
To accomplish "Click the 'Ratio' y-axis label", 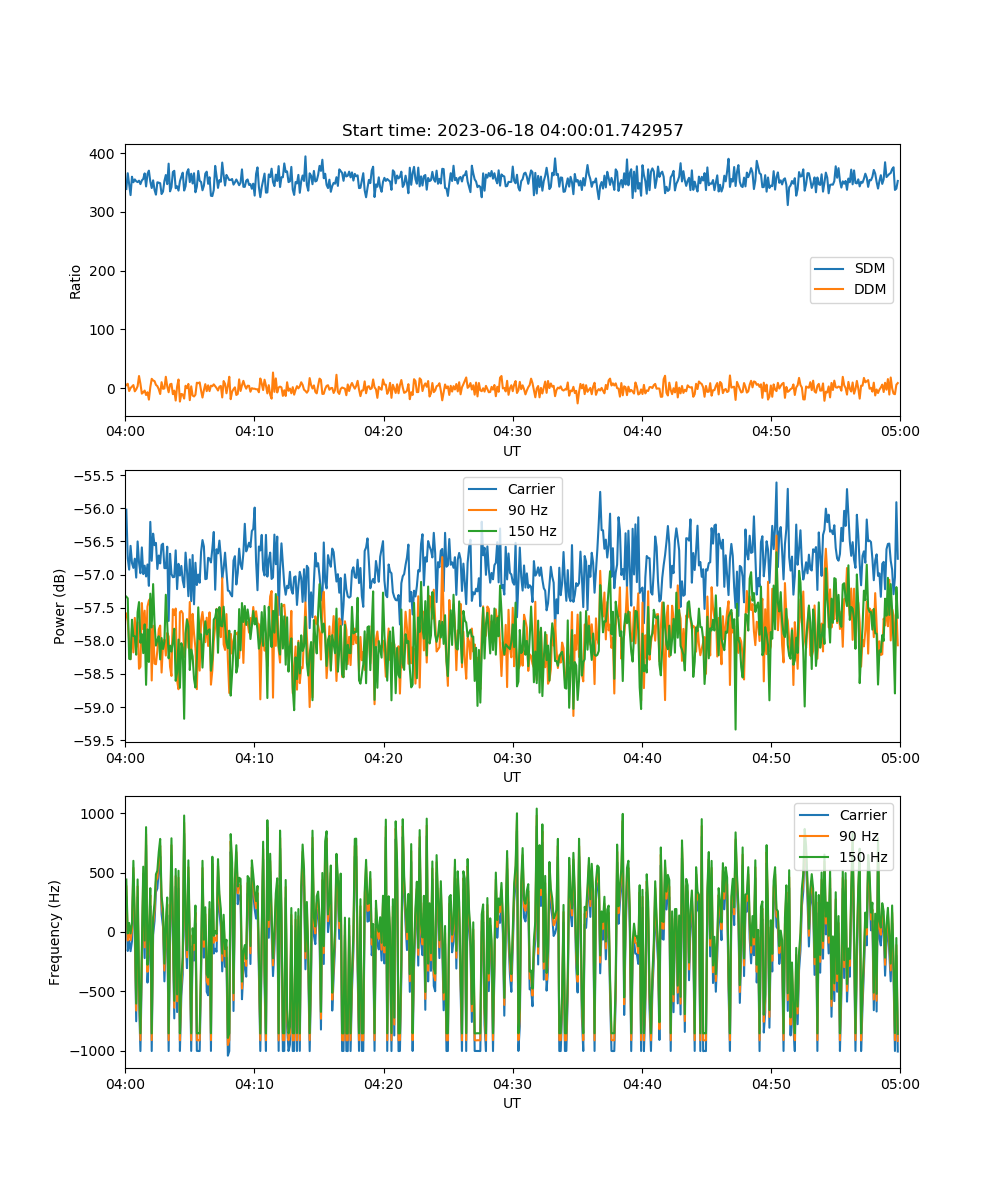I will [76, 281].
